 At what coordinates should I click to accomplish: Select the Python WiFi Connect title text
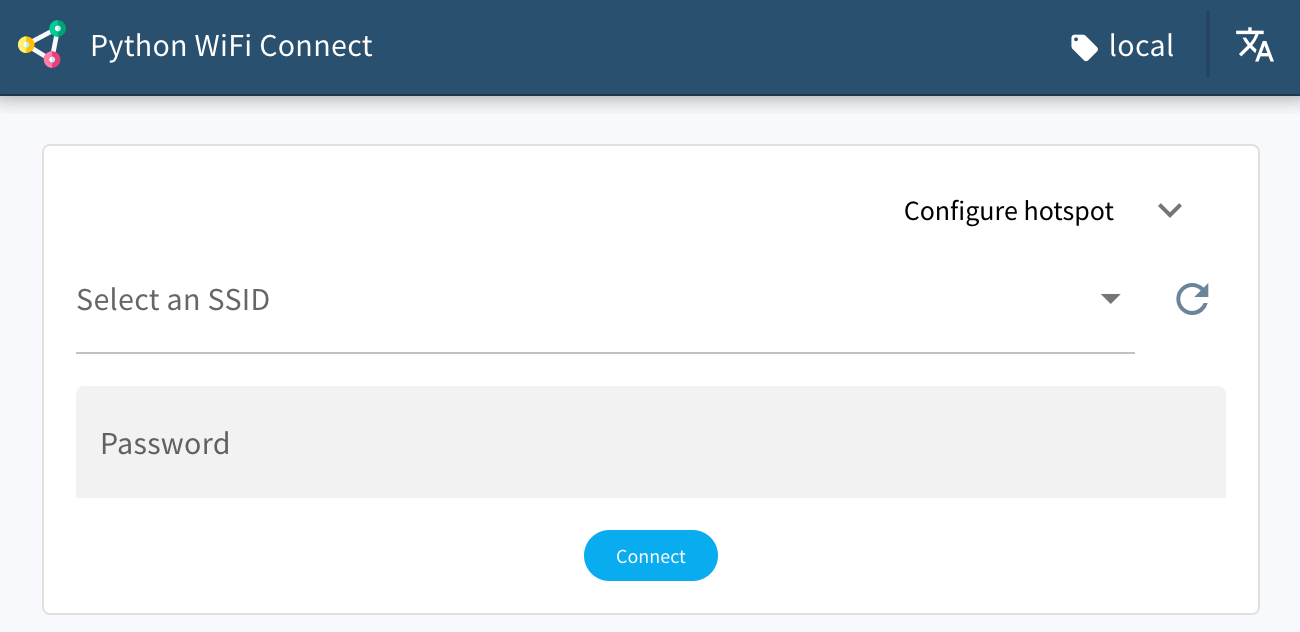click(231, 45)
